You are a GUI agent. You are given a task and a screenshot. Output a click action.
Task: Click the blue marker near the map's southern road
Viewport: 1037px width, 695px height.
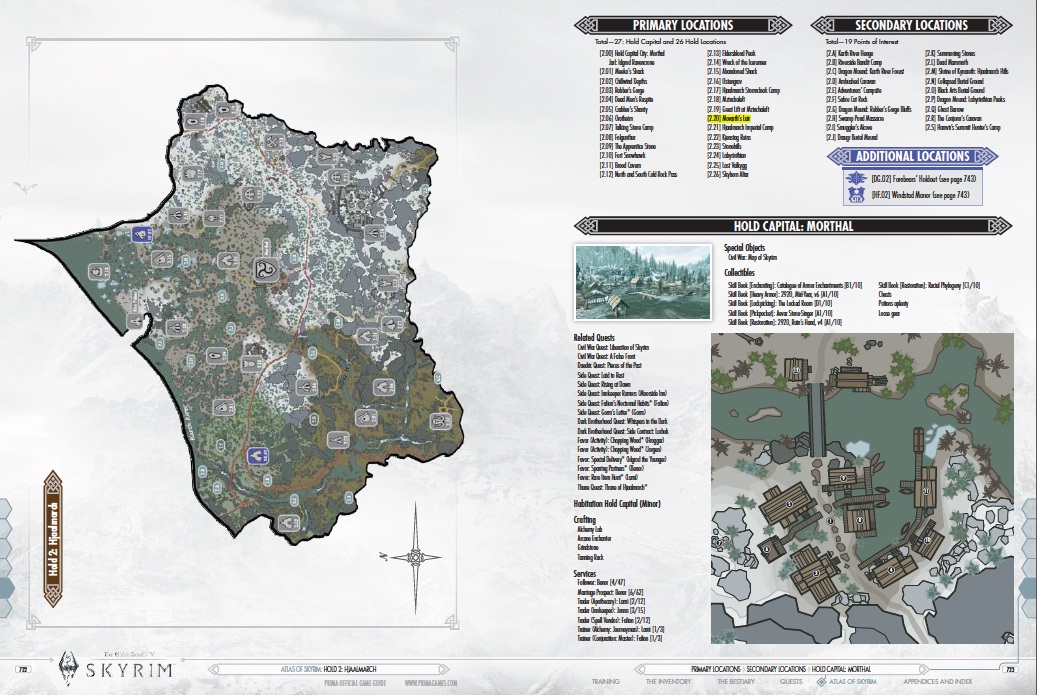257,455
